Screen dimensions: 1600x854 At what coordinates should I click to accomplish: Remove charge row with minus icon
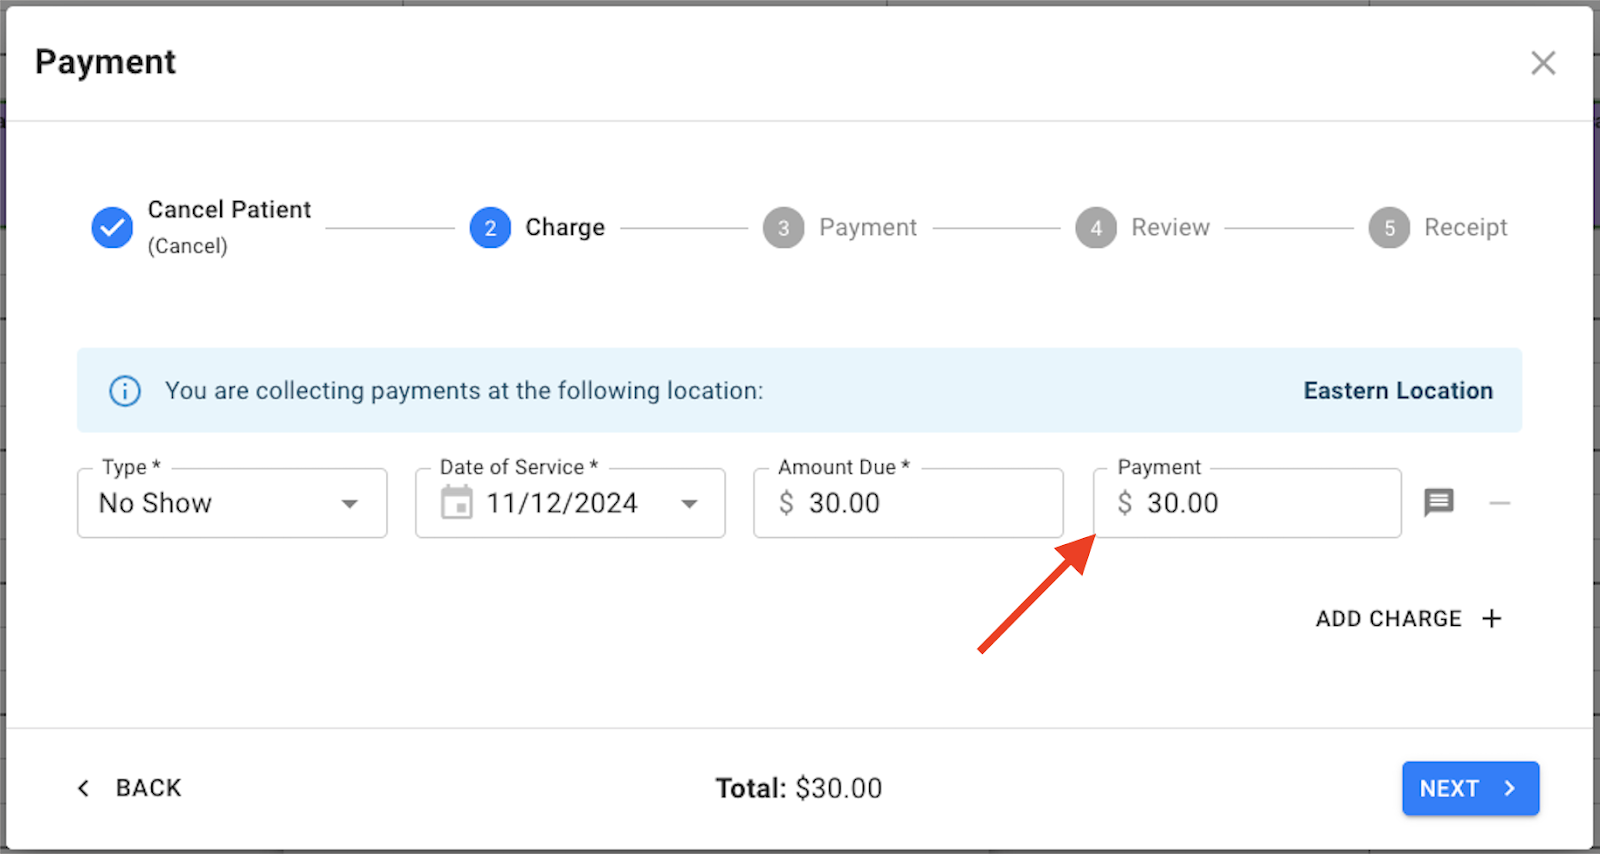[1499, 503]
